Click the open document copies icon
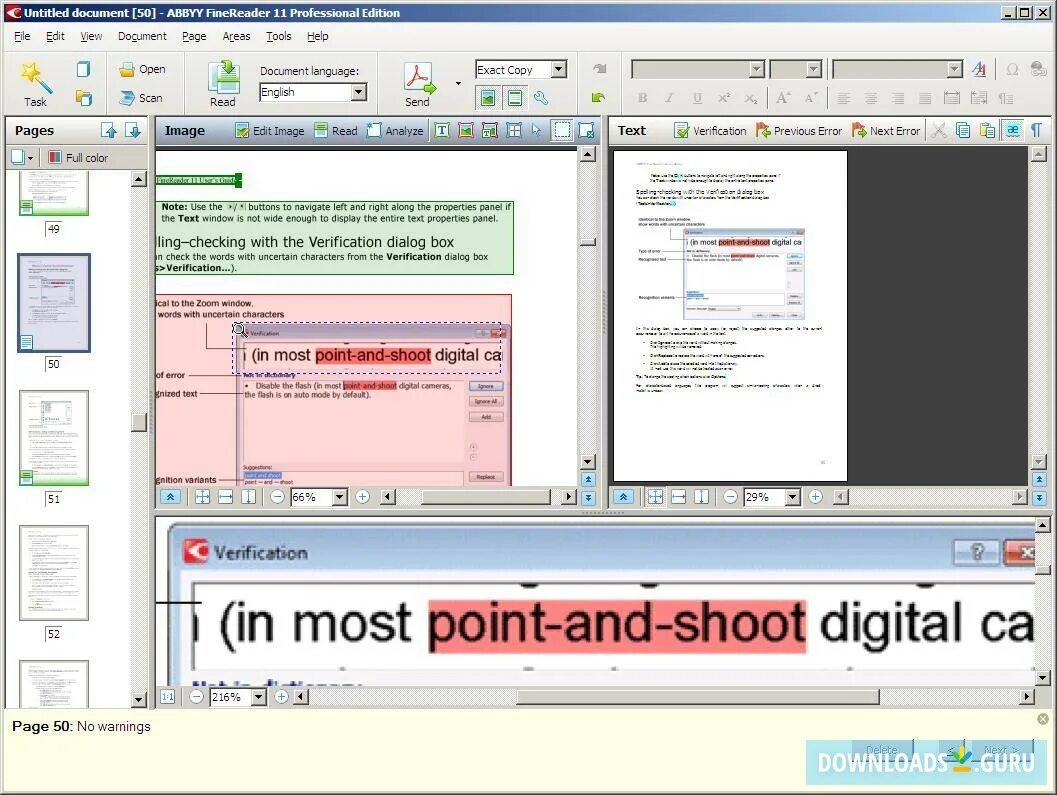The image size is (1057, 795). coord(84,98)
